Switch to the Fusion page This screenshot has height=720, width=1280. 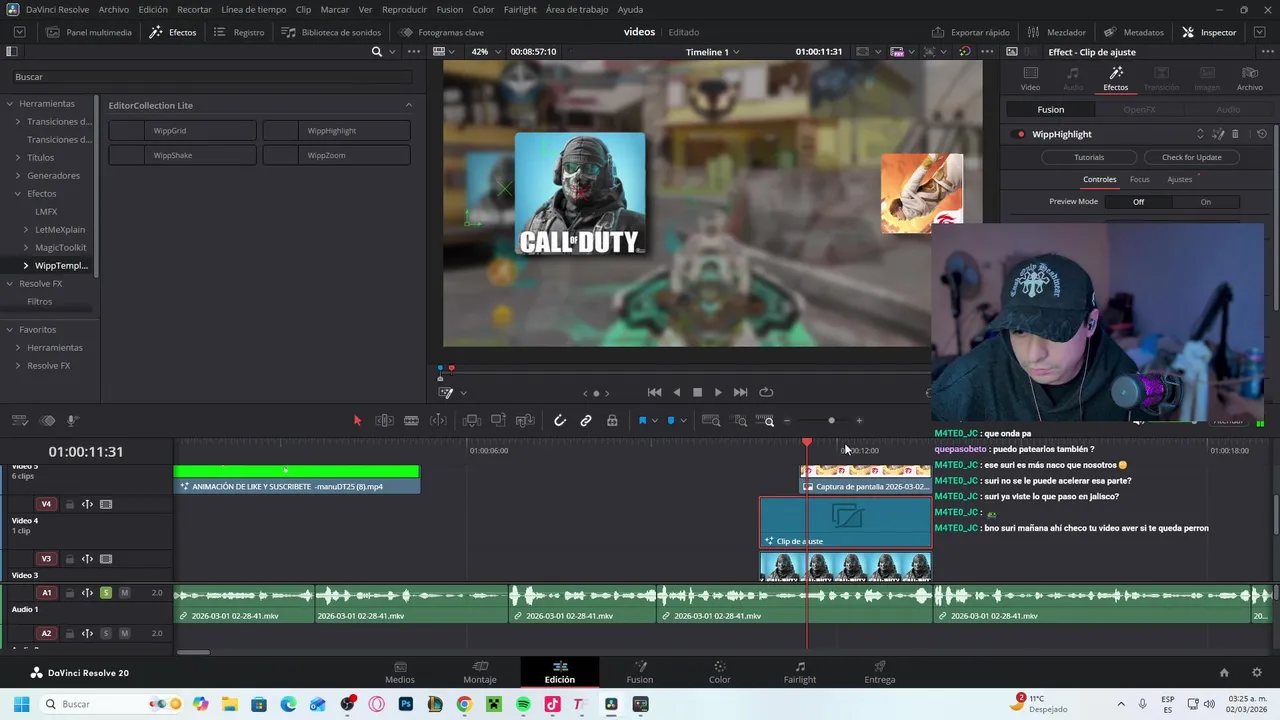tap(640, 672)
